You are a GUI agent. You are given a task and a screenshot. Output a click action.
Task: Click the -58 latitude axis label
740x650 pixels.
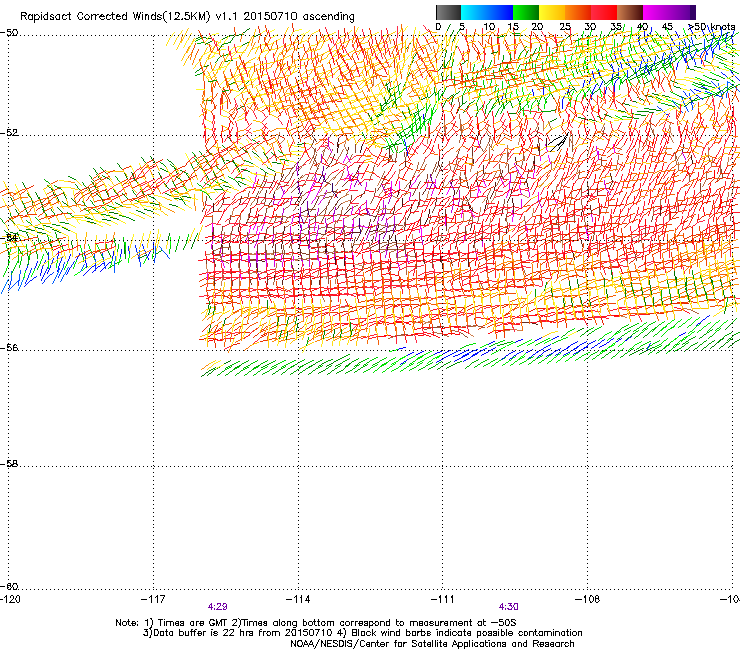click(x=9, y=464)
